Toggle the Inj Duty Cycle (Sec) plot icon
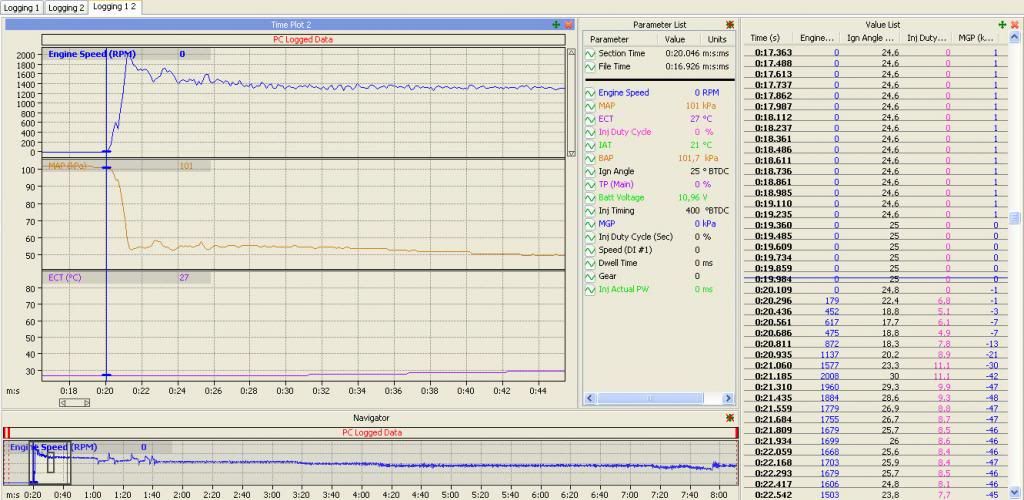 [590, 237]
